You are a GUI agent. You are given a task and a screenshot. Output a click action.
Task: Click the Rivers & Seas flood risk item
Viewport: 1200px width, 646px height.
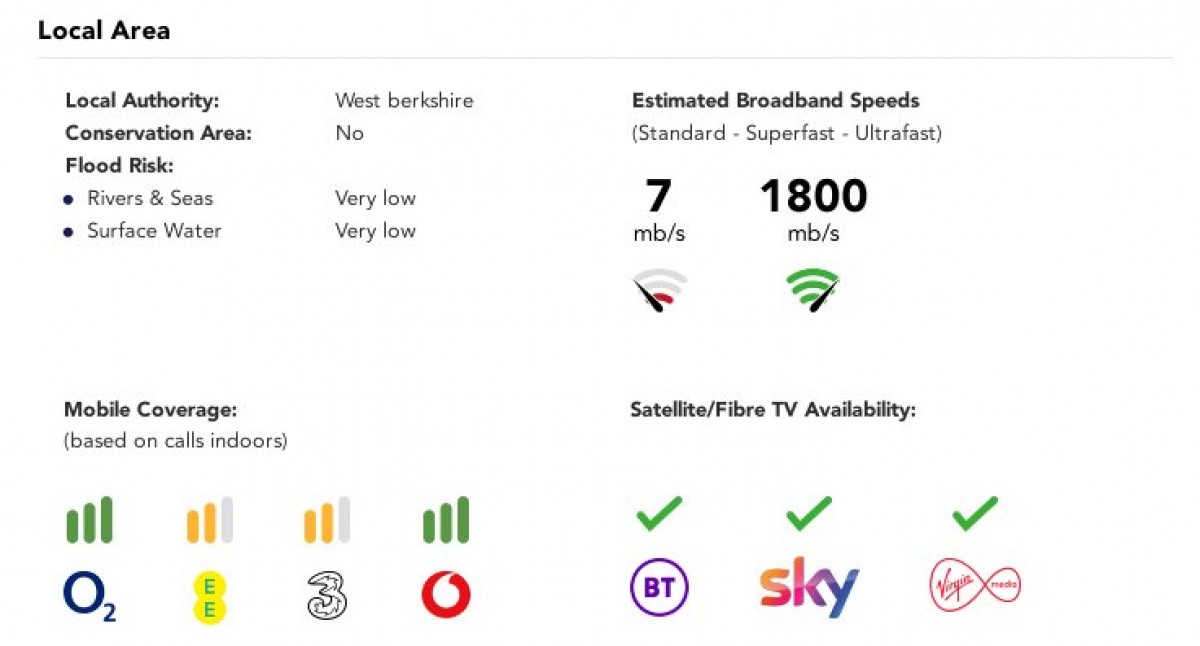click(x=150, y=198)
